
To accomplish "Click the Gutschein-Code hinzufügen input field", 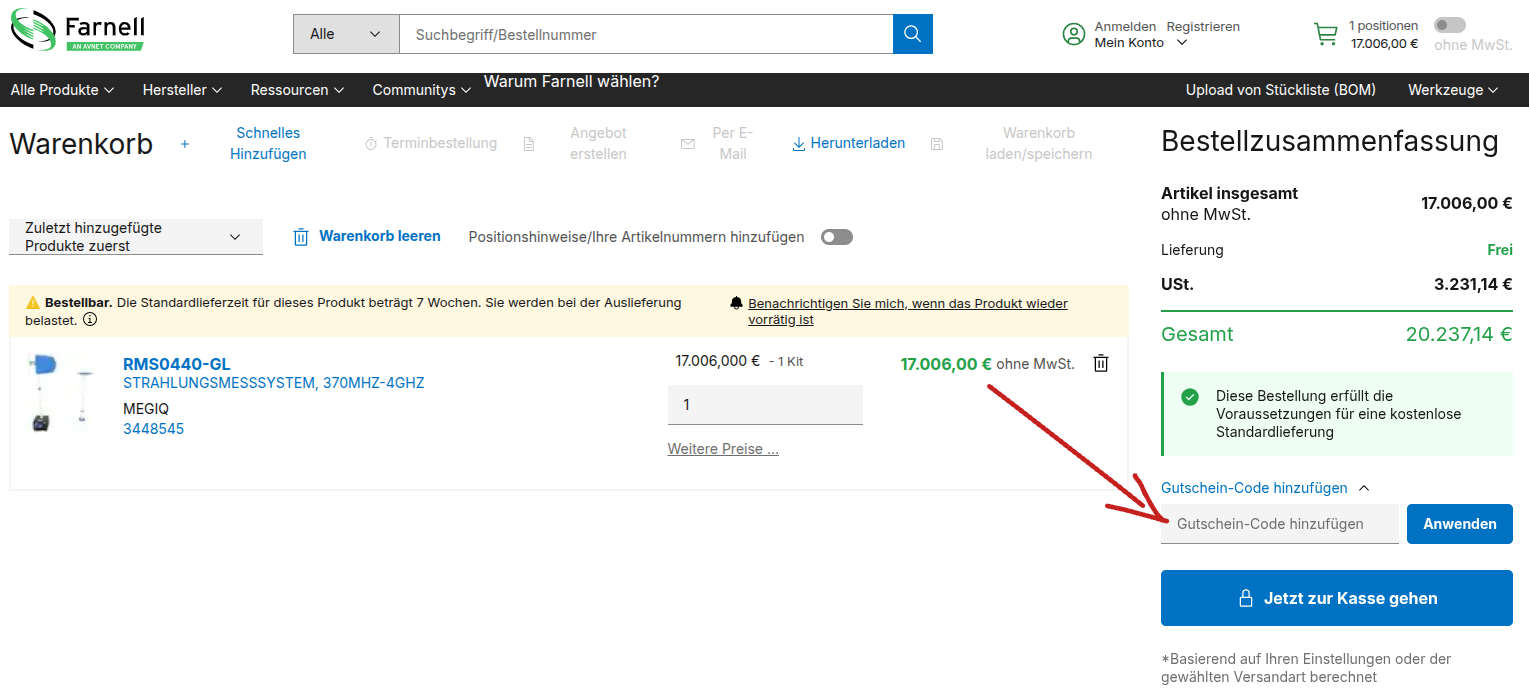I will pos(1280,524).
